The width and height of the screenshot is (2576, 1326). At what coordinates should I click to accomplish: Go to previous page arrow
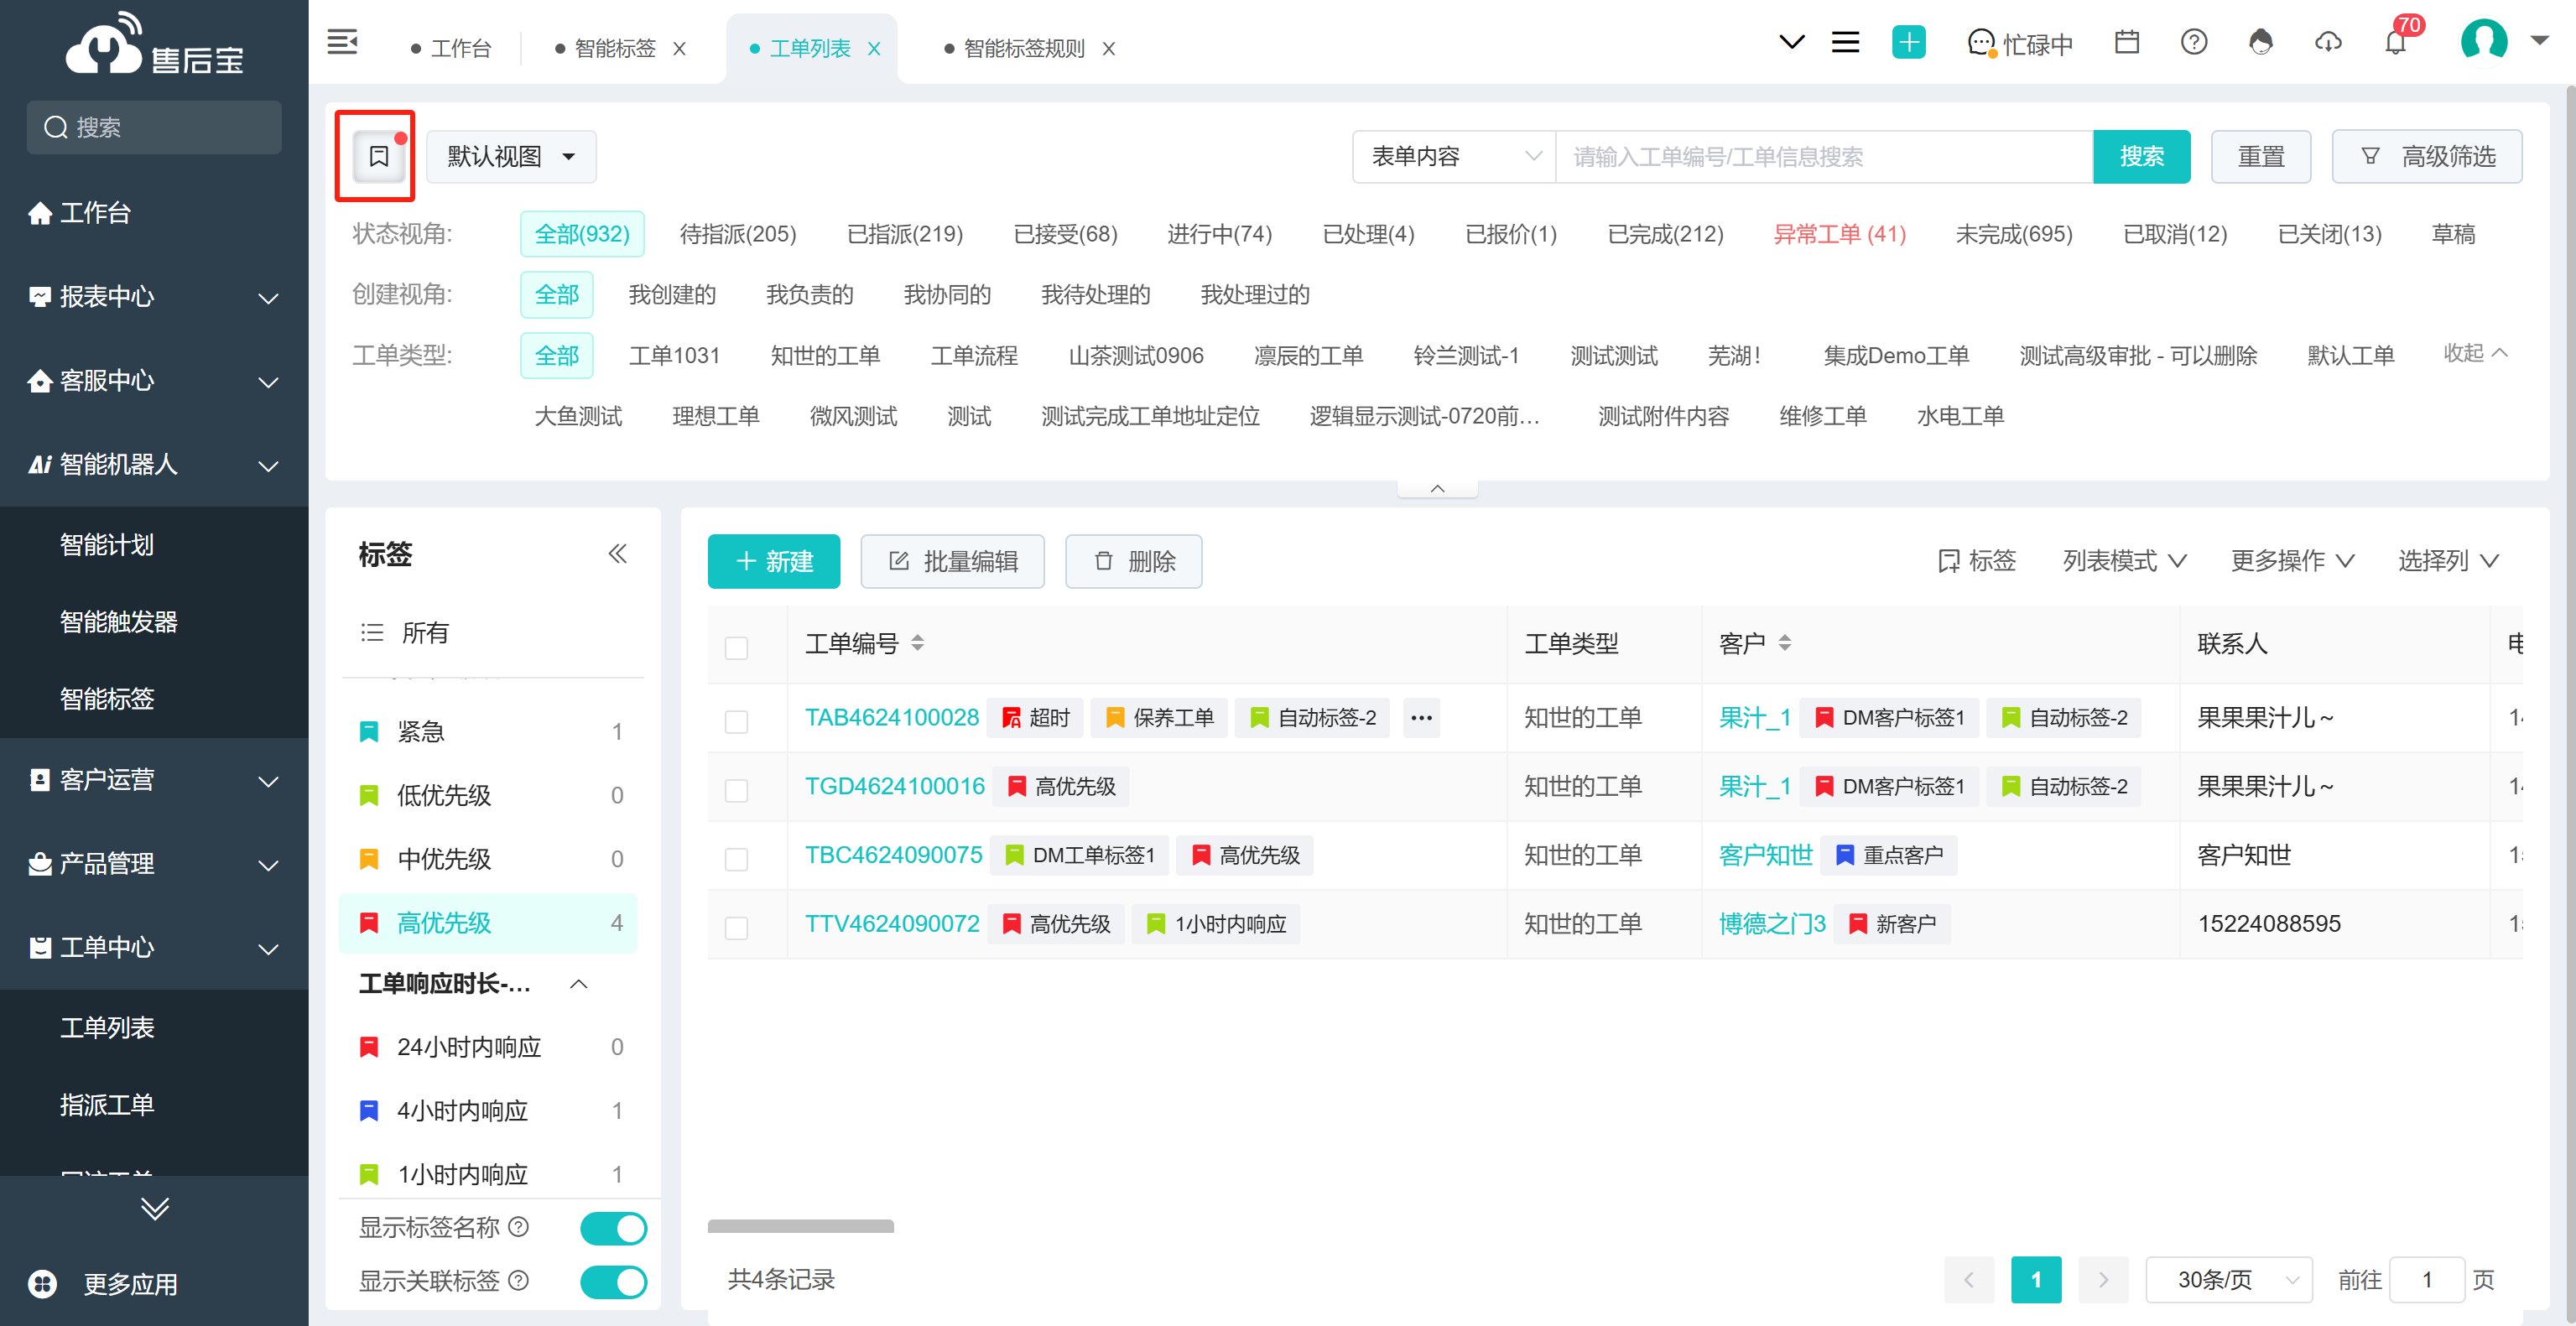coord(1968,1280)
